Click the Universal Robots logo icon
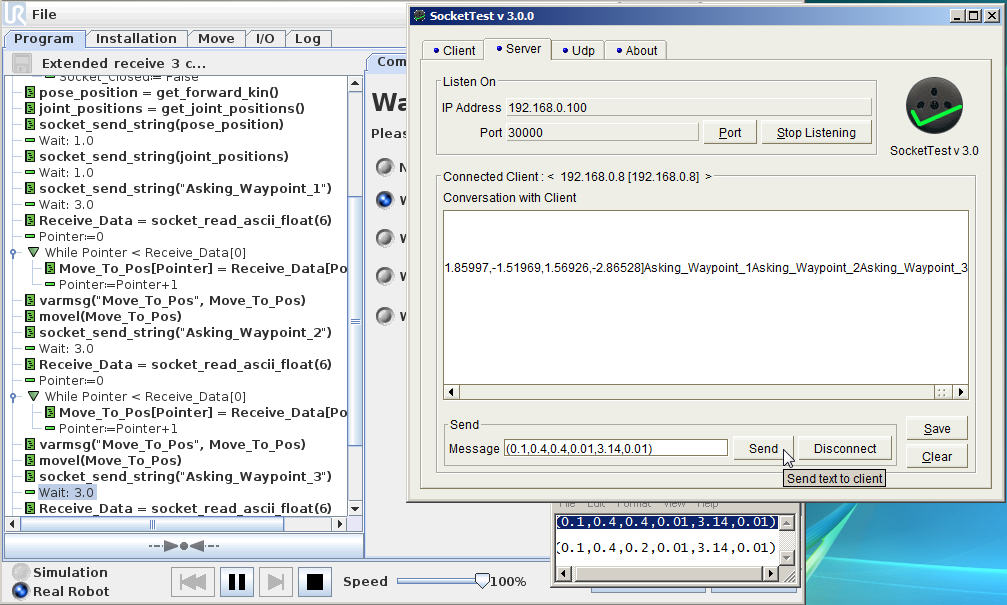 (x=15, y=13)
